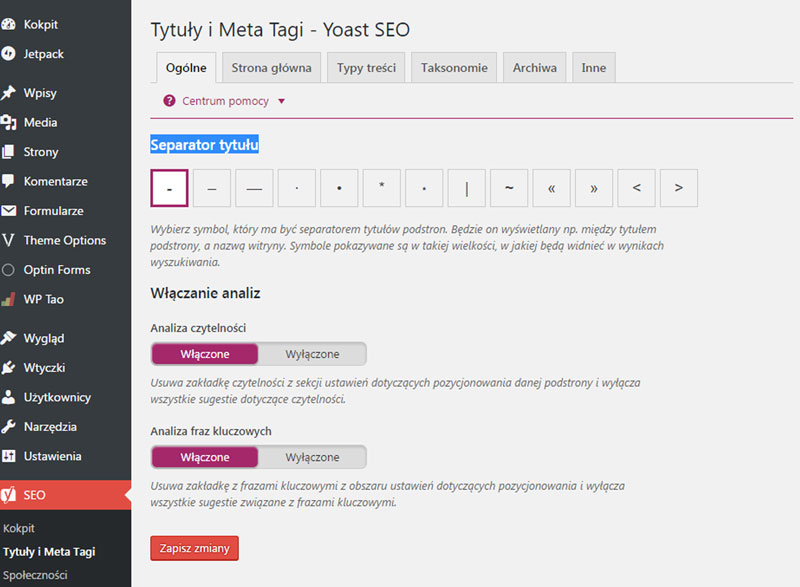Set readability analysis to Wyłączone
The height and width of the screenshot is (587, 800).
312,354
